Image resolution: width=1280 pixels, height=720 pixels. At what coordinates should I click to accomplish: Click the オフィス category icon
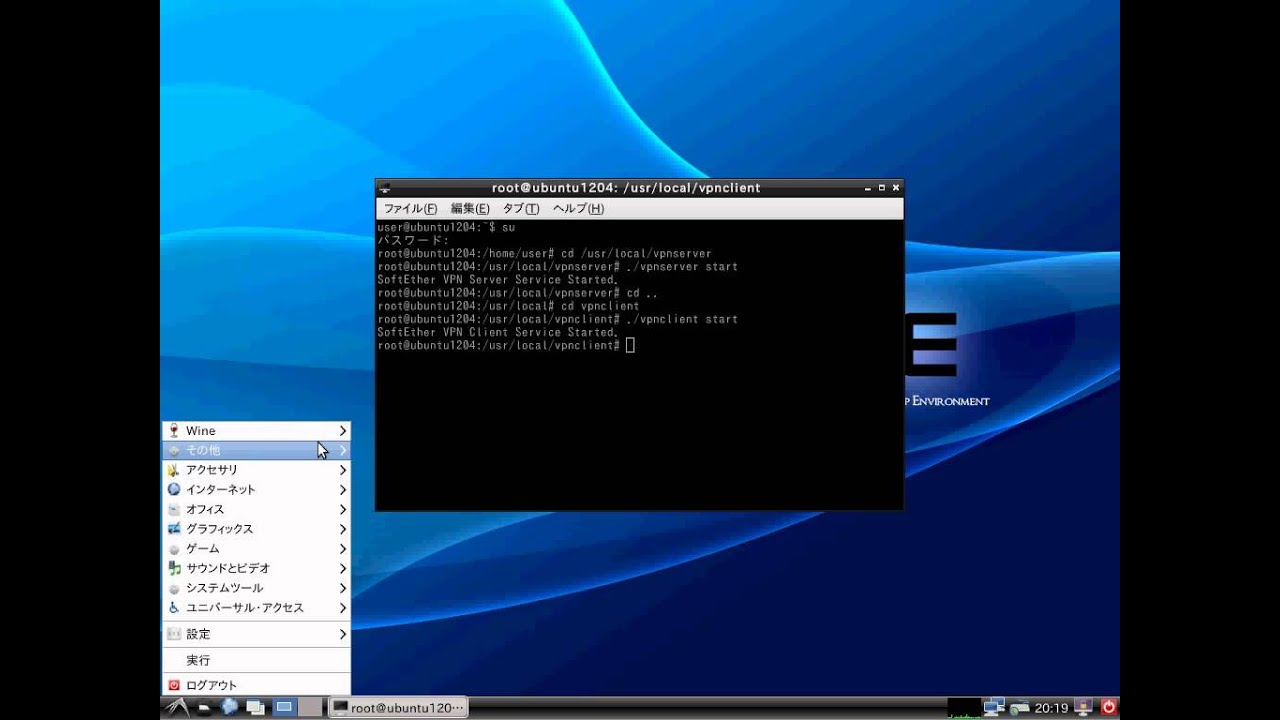[174, 509]
